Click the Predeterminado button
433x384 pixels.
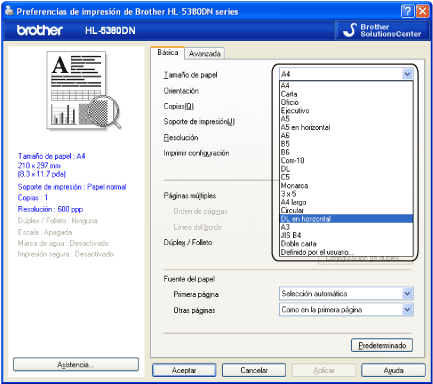tap(382, 345)
